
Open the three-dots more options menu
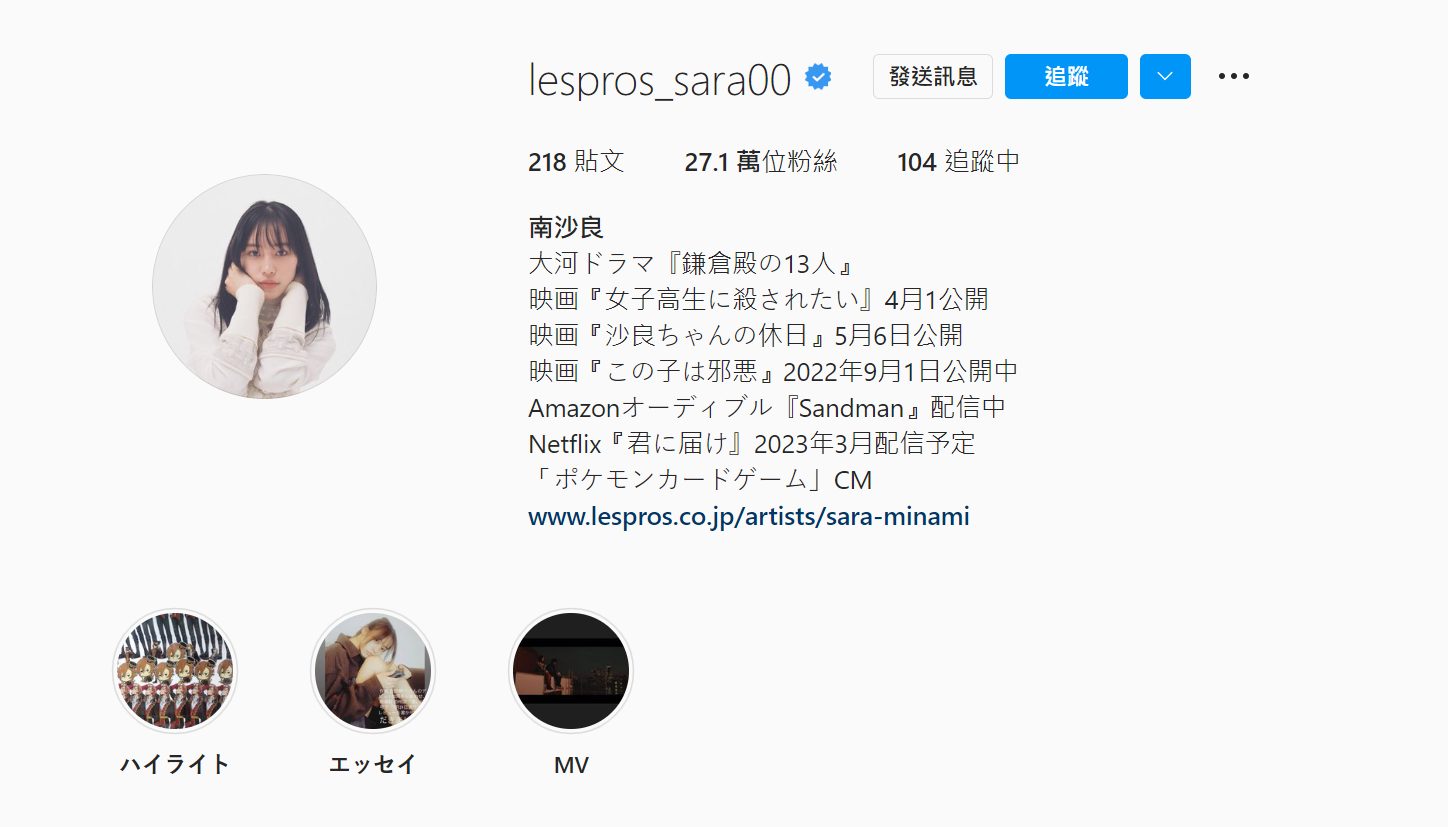pos(1234,76)
